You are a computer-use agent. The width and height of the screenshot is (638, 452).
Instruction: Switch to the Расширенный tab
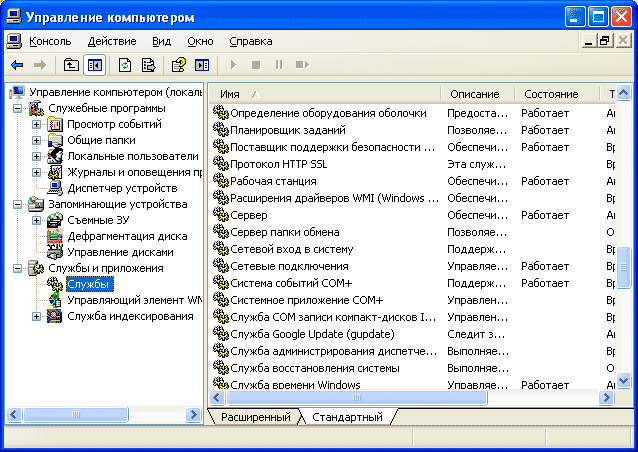256,417
